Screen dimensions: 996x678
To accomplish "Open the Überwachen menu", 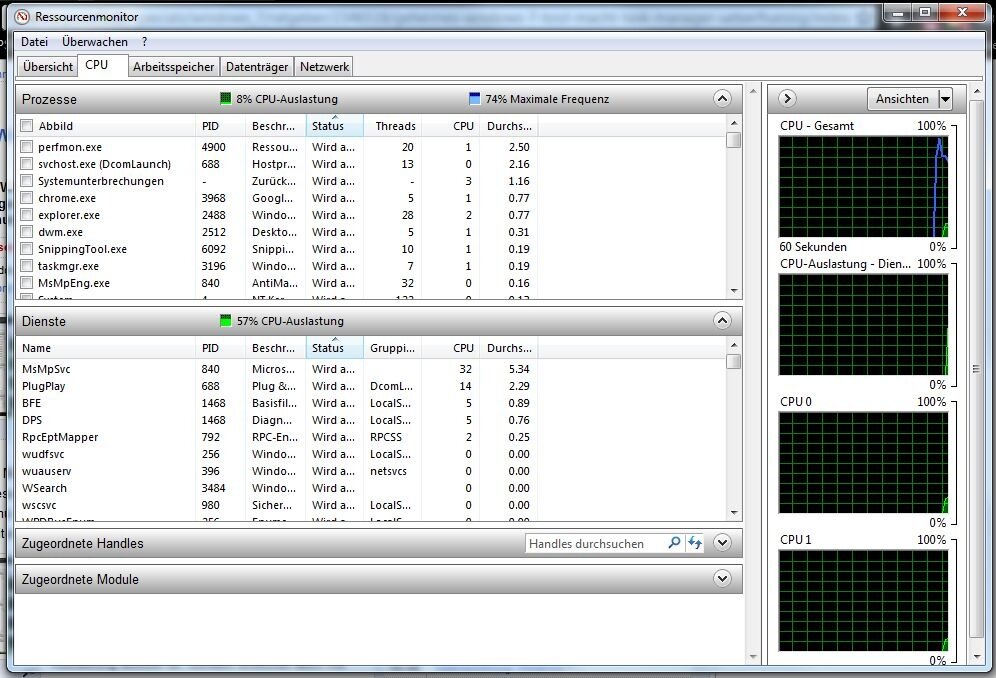I will [x=95, y=42].
